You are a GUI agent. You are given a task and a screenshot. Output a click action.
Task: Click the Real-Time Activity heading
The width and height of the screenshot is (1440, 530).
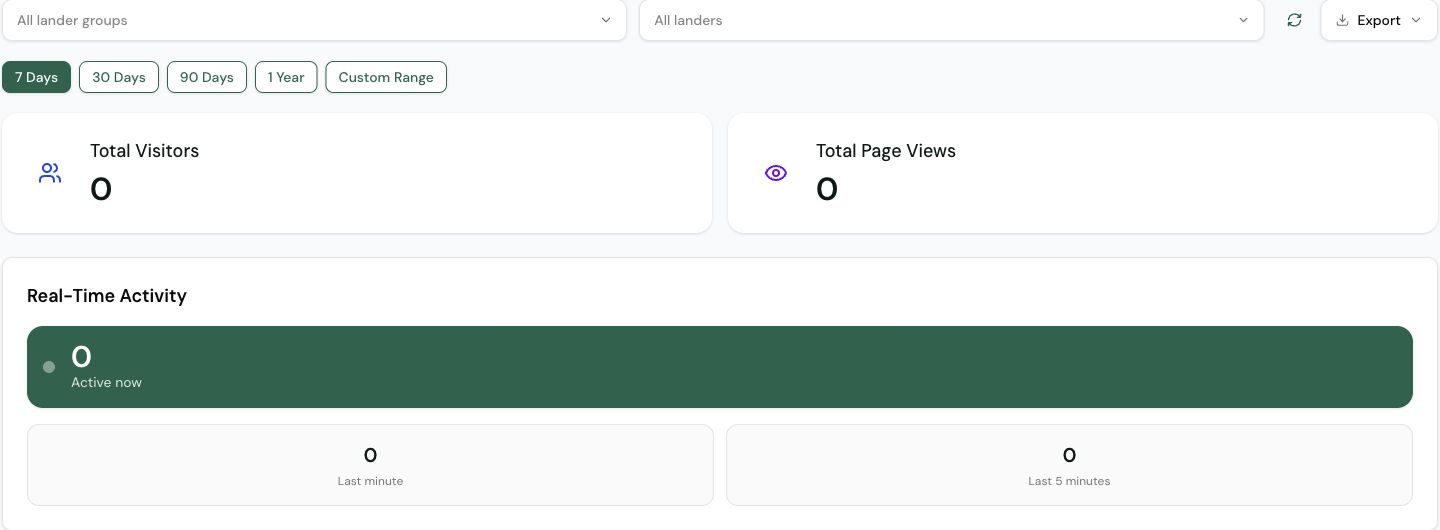(x=107, y=296)
